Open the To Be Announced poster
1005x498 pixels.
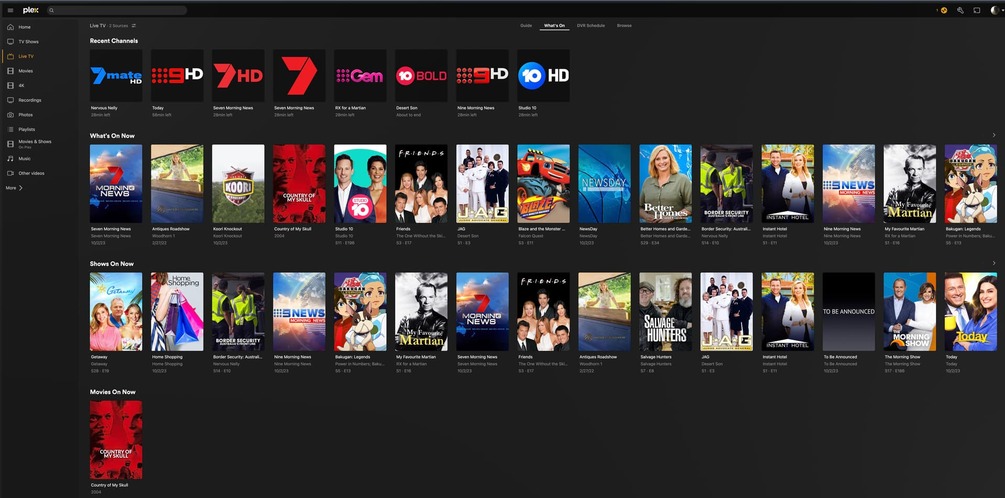[849, 311]
